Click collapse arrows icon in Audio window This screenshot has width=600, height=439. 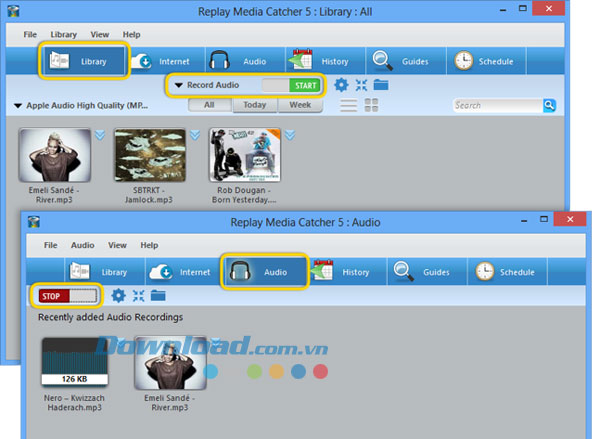138,295
